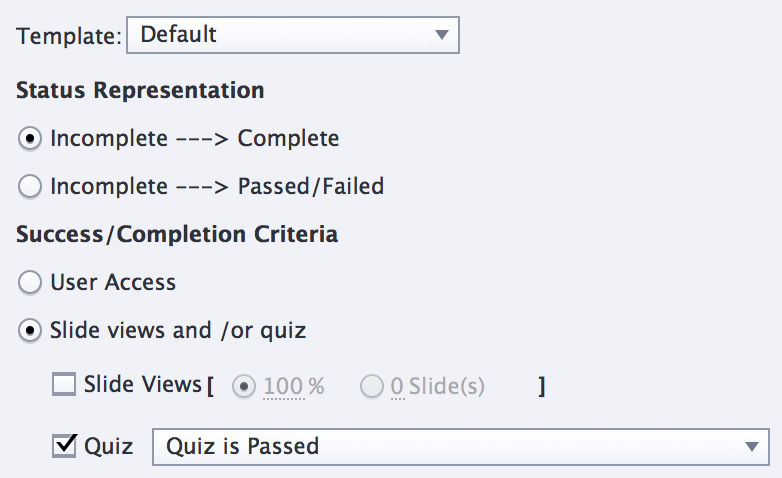782x478 pixels.
Task: Uncheck the Quiz checkbox
Action: 64,445
